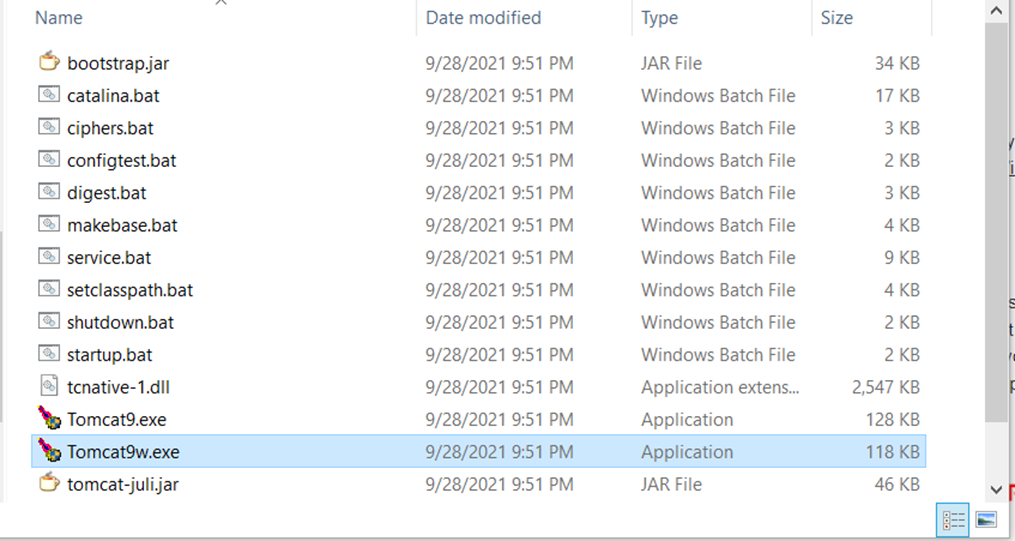
Task: Sort files by the Name column header
Action: coord(59,17)
